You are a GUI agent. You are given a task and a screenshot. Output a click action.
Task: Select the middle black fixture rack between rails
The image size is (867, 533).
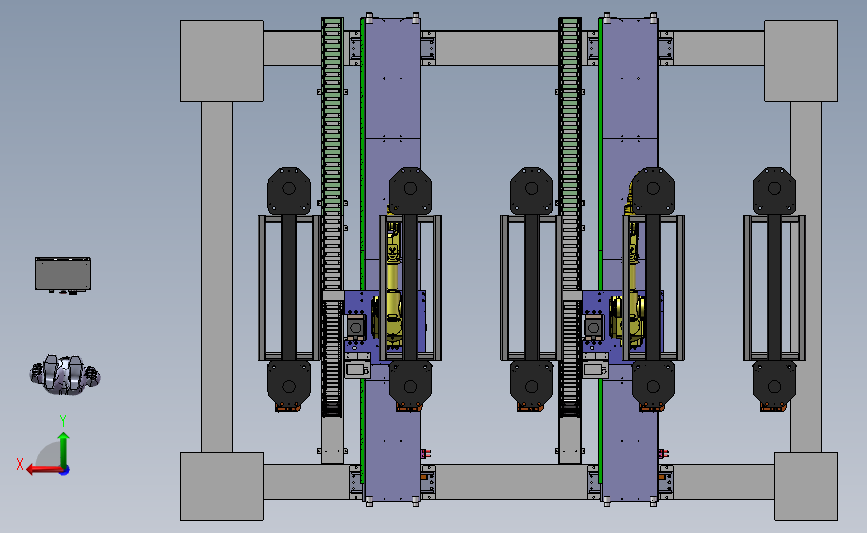click(x=531, y=289)
